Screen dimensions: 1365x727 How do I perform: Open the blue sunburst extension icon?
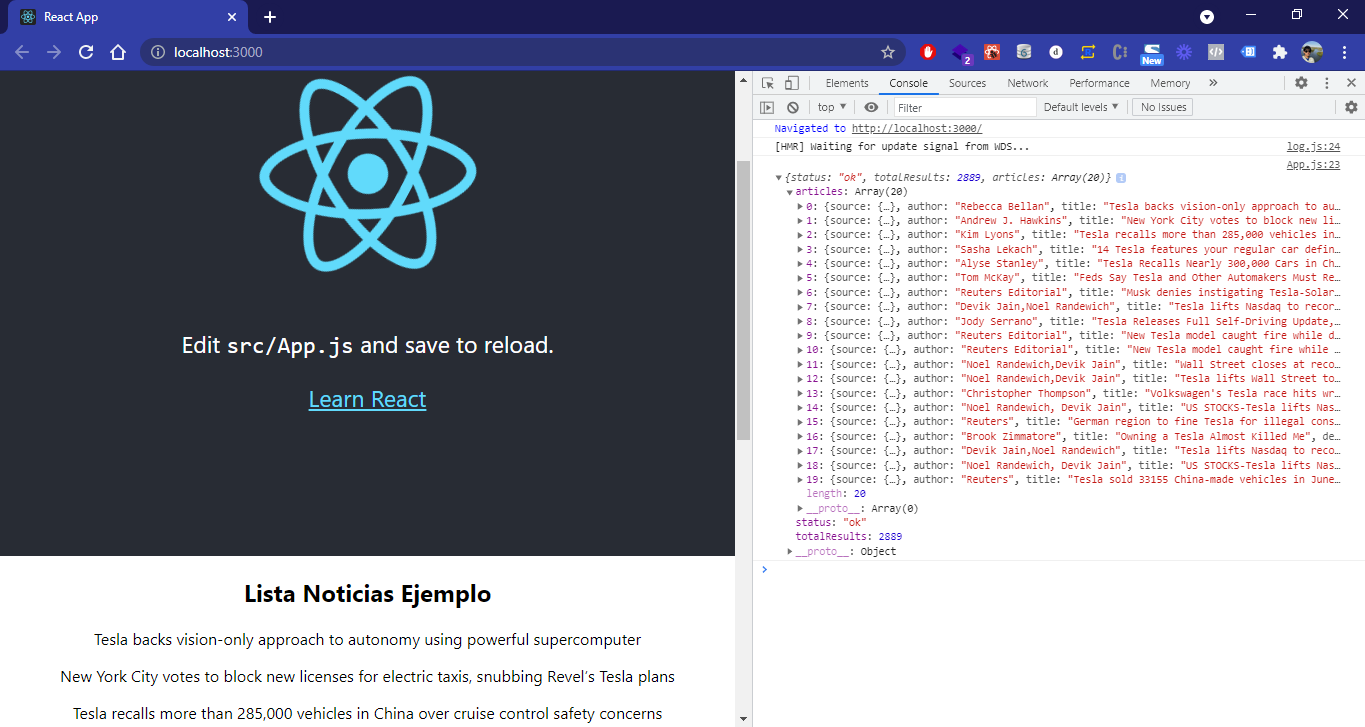tap(1184, 52)
